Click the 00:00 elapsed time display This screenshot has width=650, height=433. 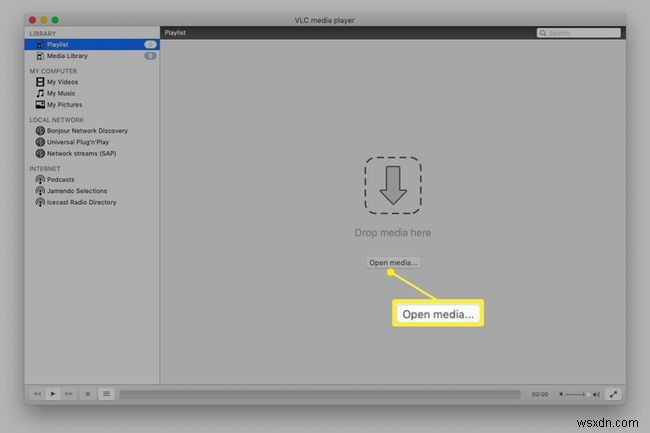click(540, 394)
